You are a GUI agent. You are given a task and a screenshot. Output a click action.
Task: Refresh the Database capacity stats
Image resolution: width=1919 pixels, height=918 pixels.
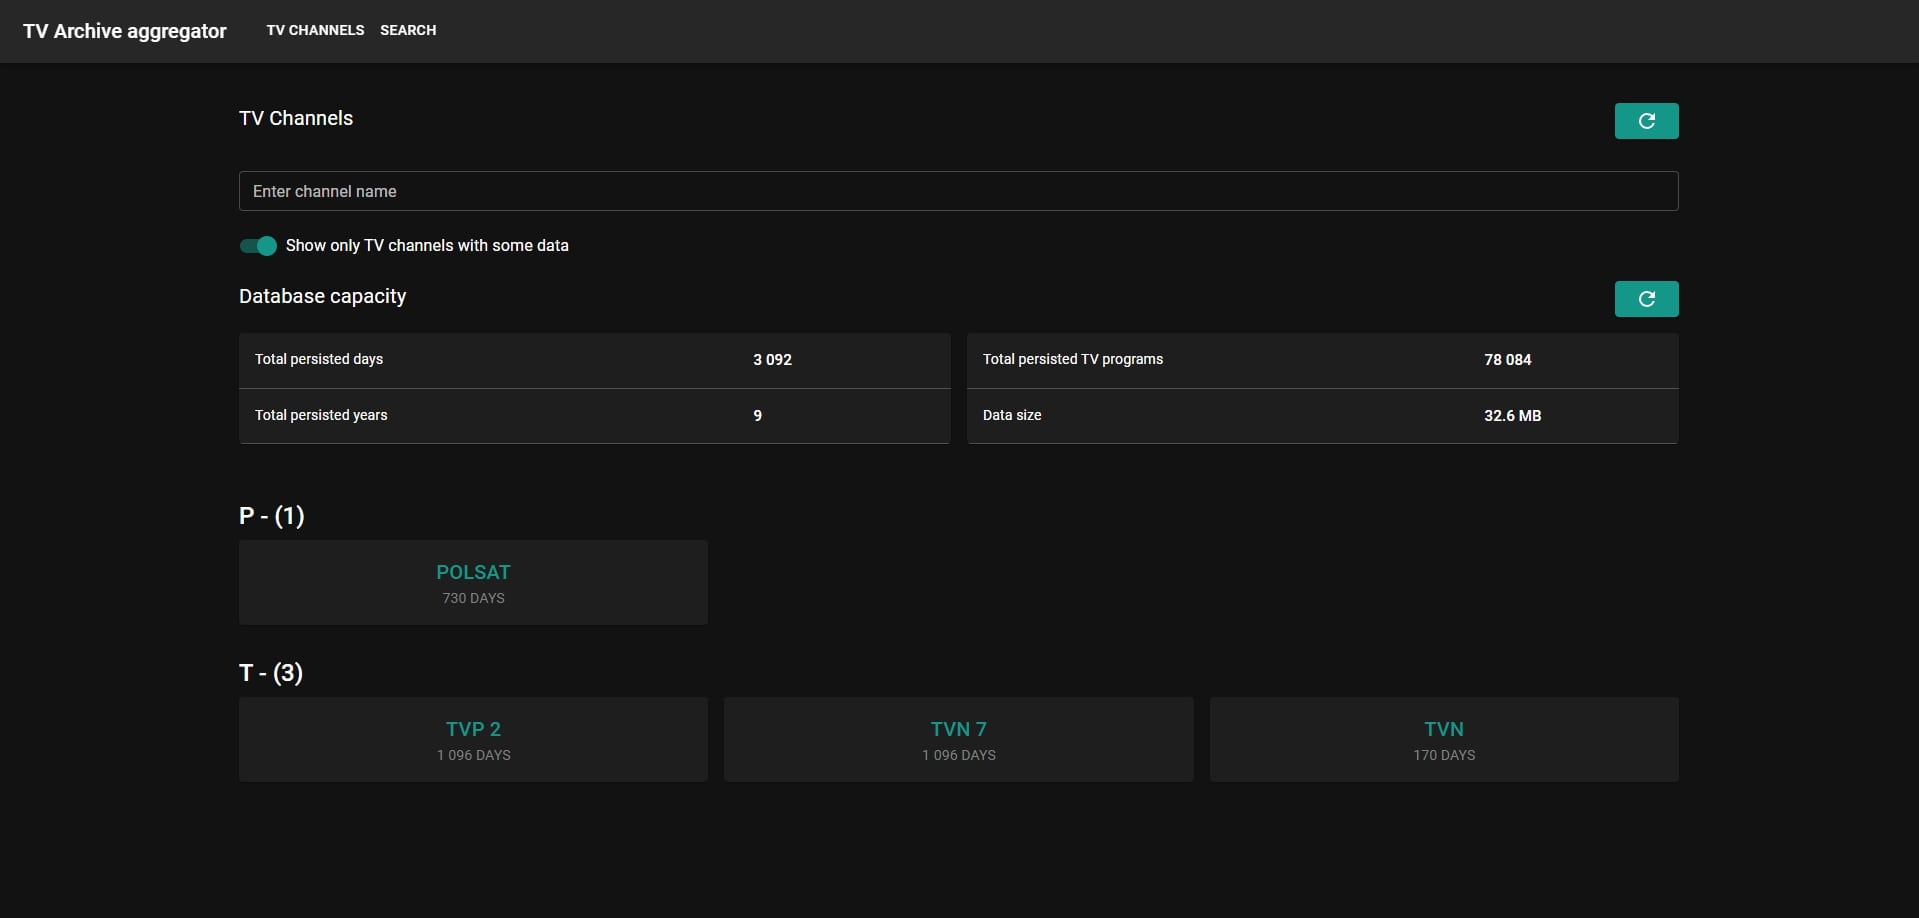pyautogui.click(x=1646, y=299)
